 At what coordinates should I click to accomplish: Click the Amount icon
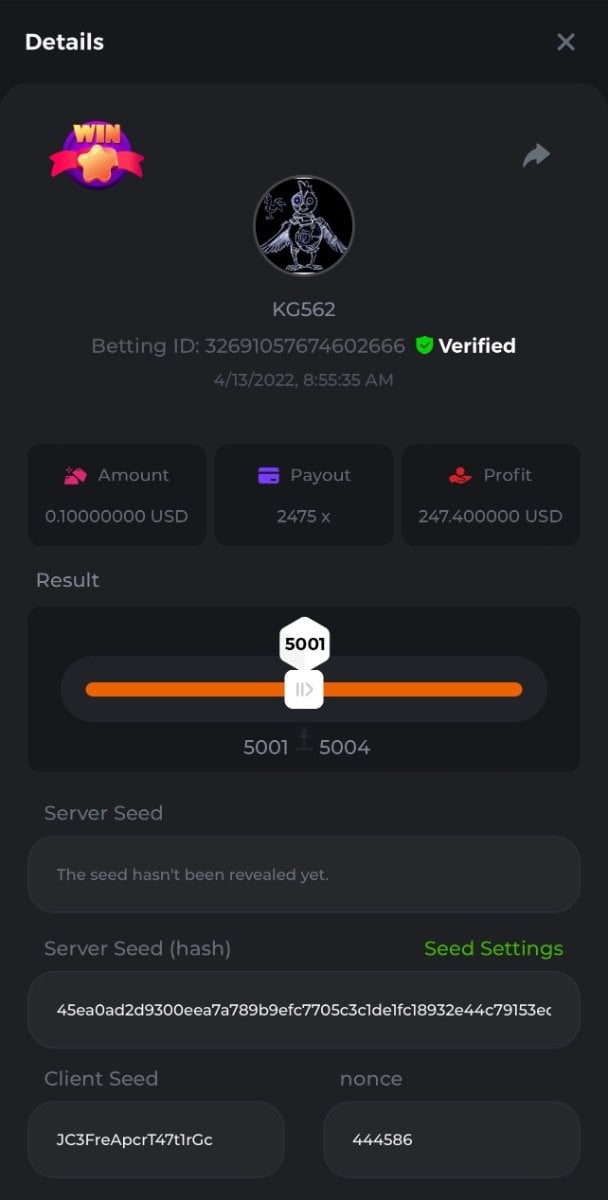(x=75, y=476)
